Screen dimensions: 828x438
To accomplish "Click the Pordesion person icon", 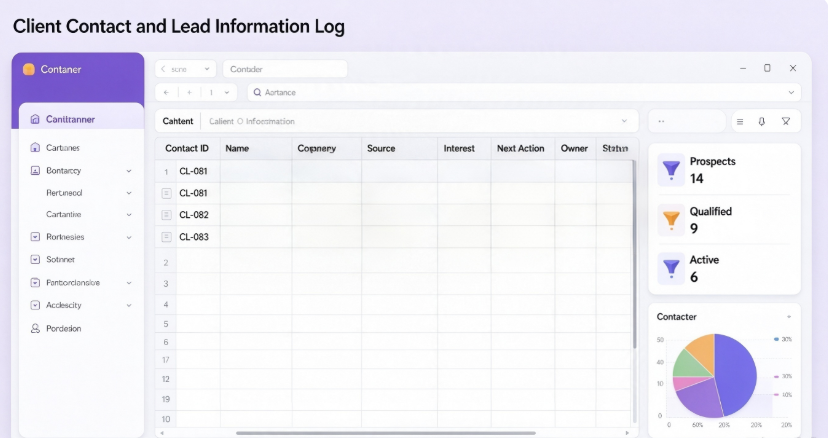I will coord(35,328).
